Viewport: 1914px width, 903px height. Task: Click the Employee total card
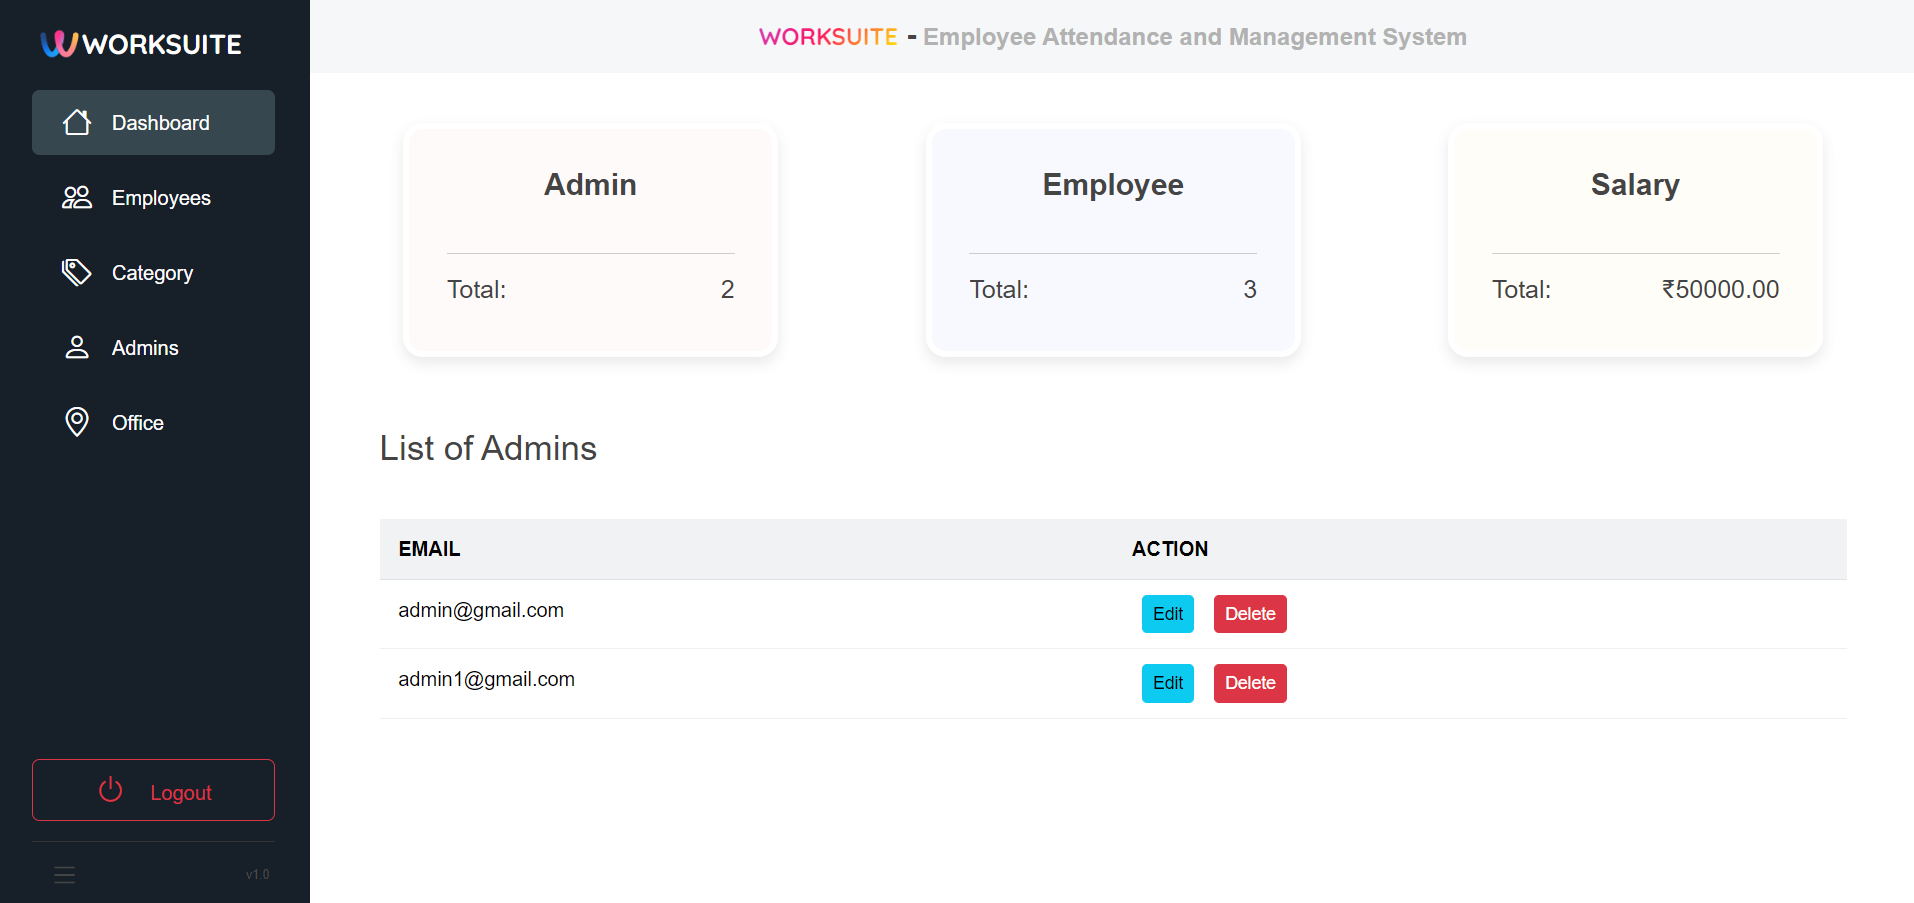(x=1113, y=240)
